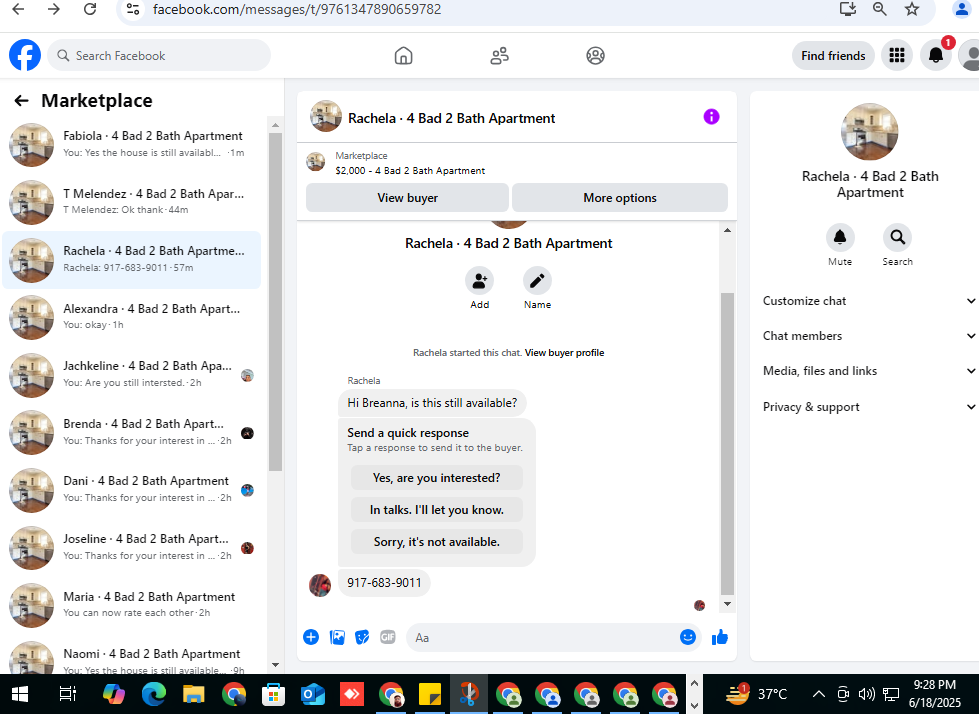This screenshot has width=979, height=714.
Task: Open Task View on taskbar
Action: tap(67, 694)
